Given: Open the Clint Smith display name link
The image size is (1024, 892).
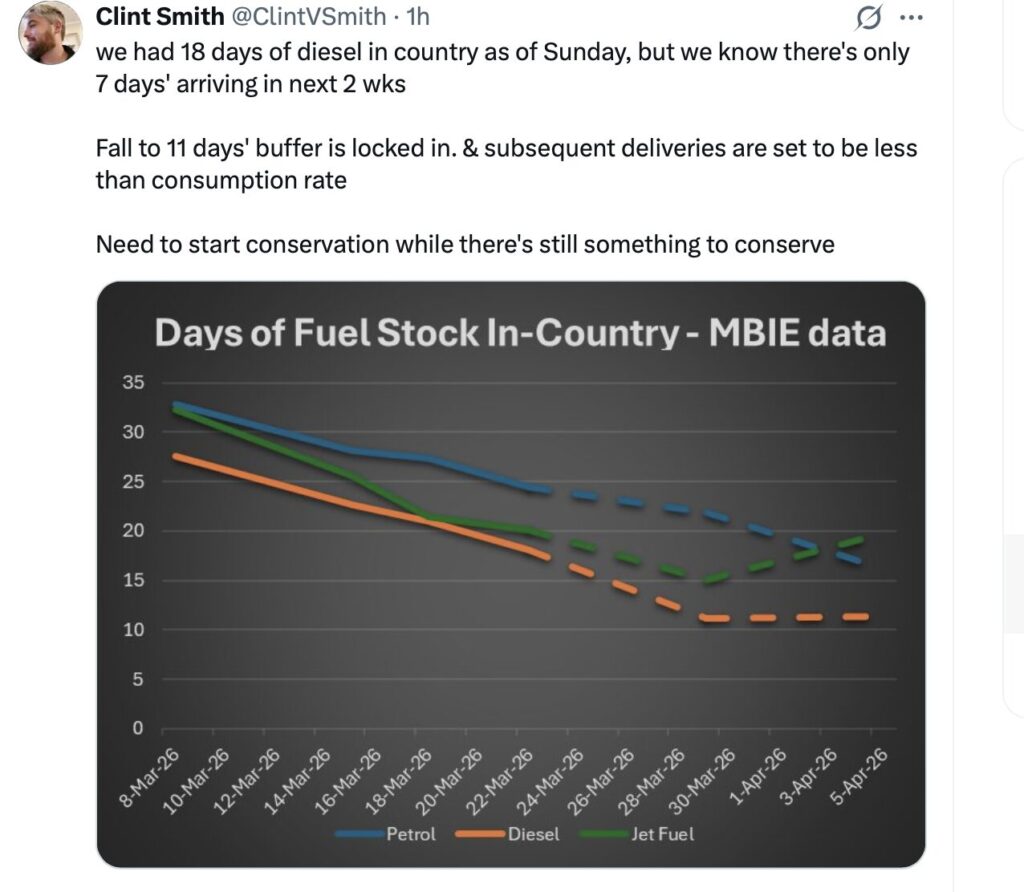Looking at the screenshot, I should [159, 18].
